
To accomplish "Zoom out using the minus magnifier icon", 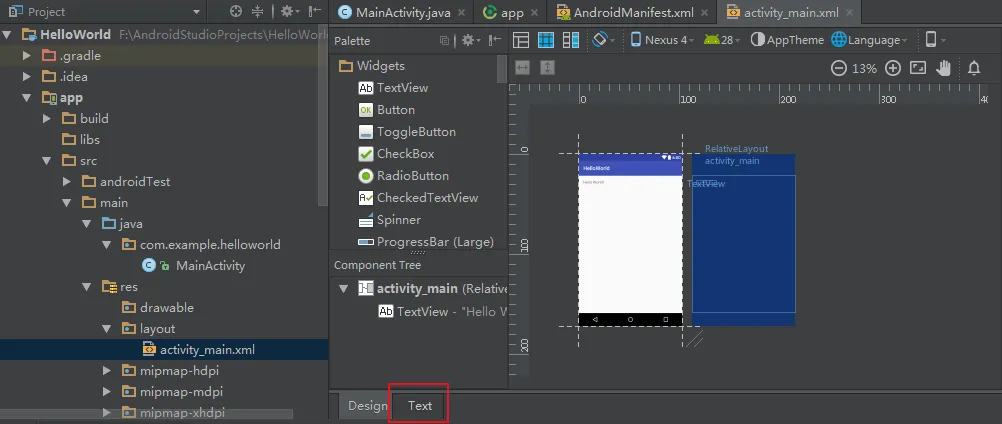I will click(x=838, y=68).
